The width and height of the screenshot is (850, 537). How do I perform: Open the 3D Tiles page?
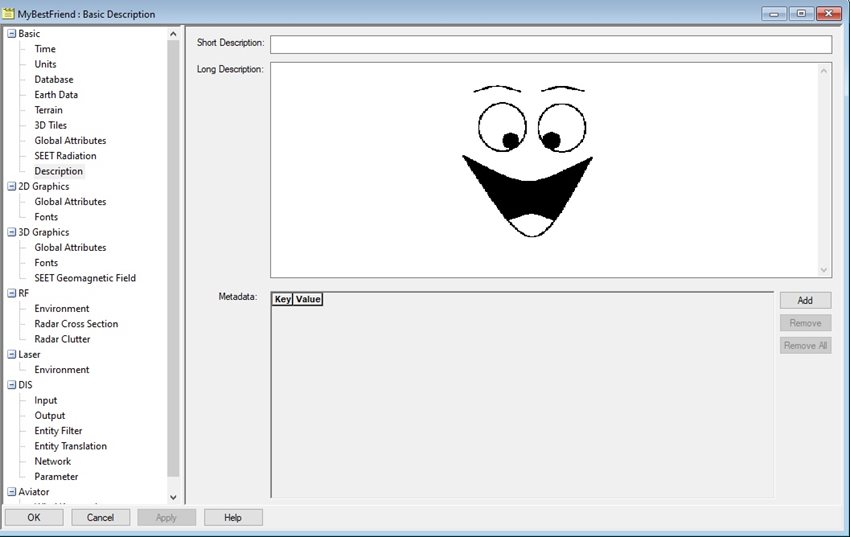point(52,125)
